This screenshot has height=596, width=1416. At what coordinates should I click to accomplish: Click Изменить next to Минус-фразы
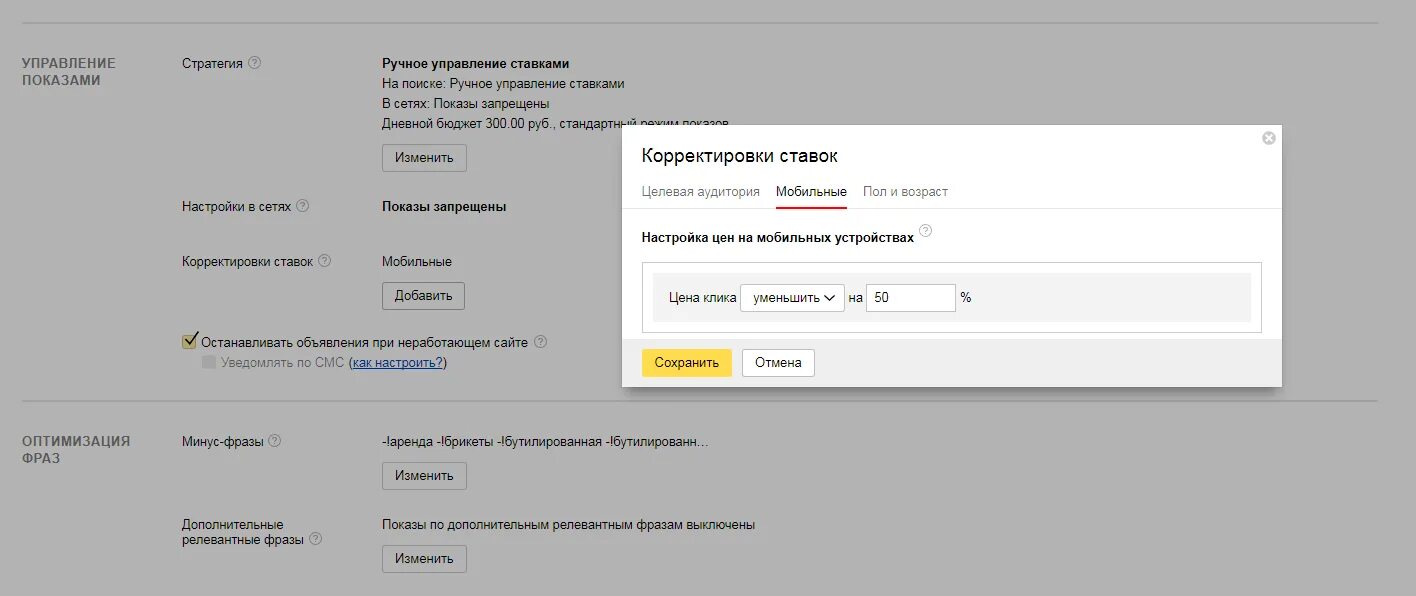pos(424,475)
